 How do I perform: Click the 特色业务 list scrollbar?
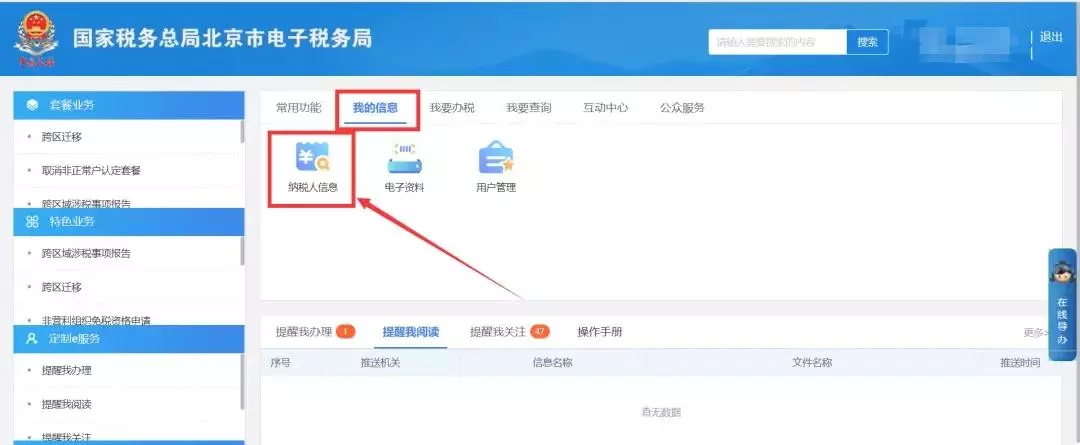coord(242,251)
